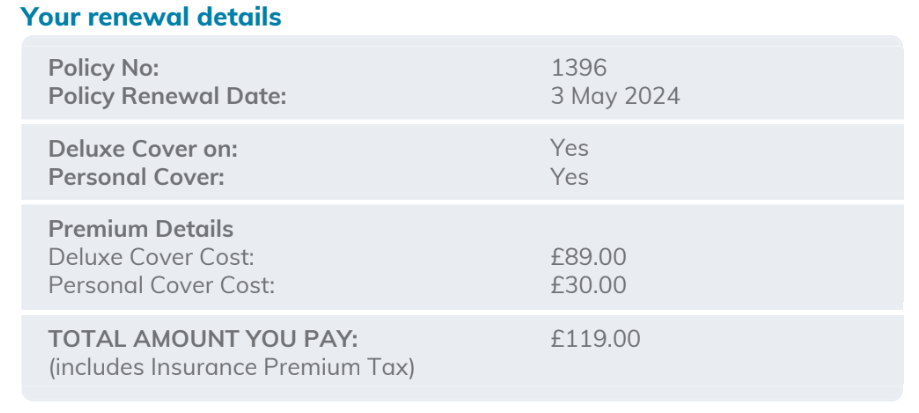The width and height of the screenshot is (919, 413).
Task: Select the 'Policy No:' label
Action: pos(104,68)
